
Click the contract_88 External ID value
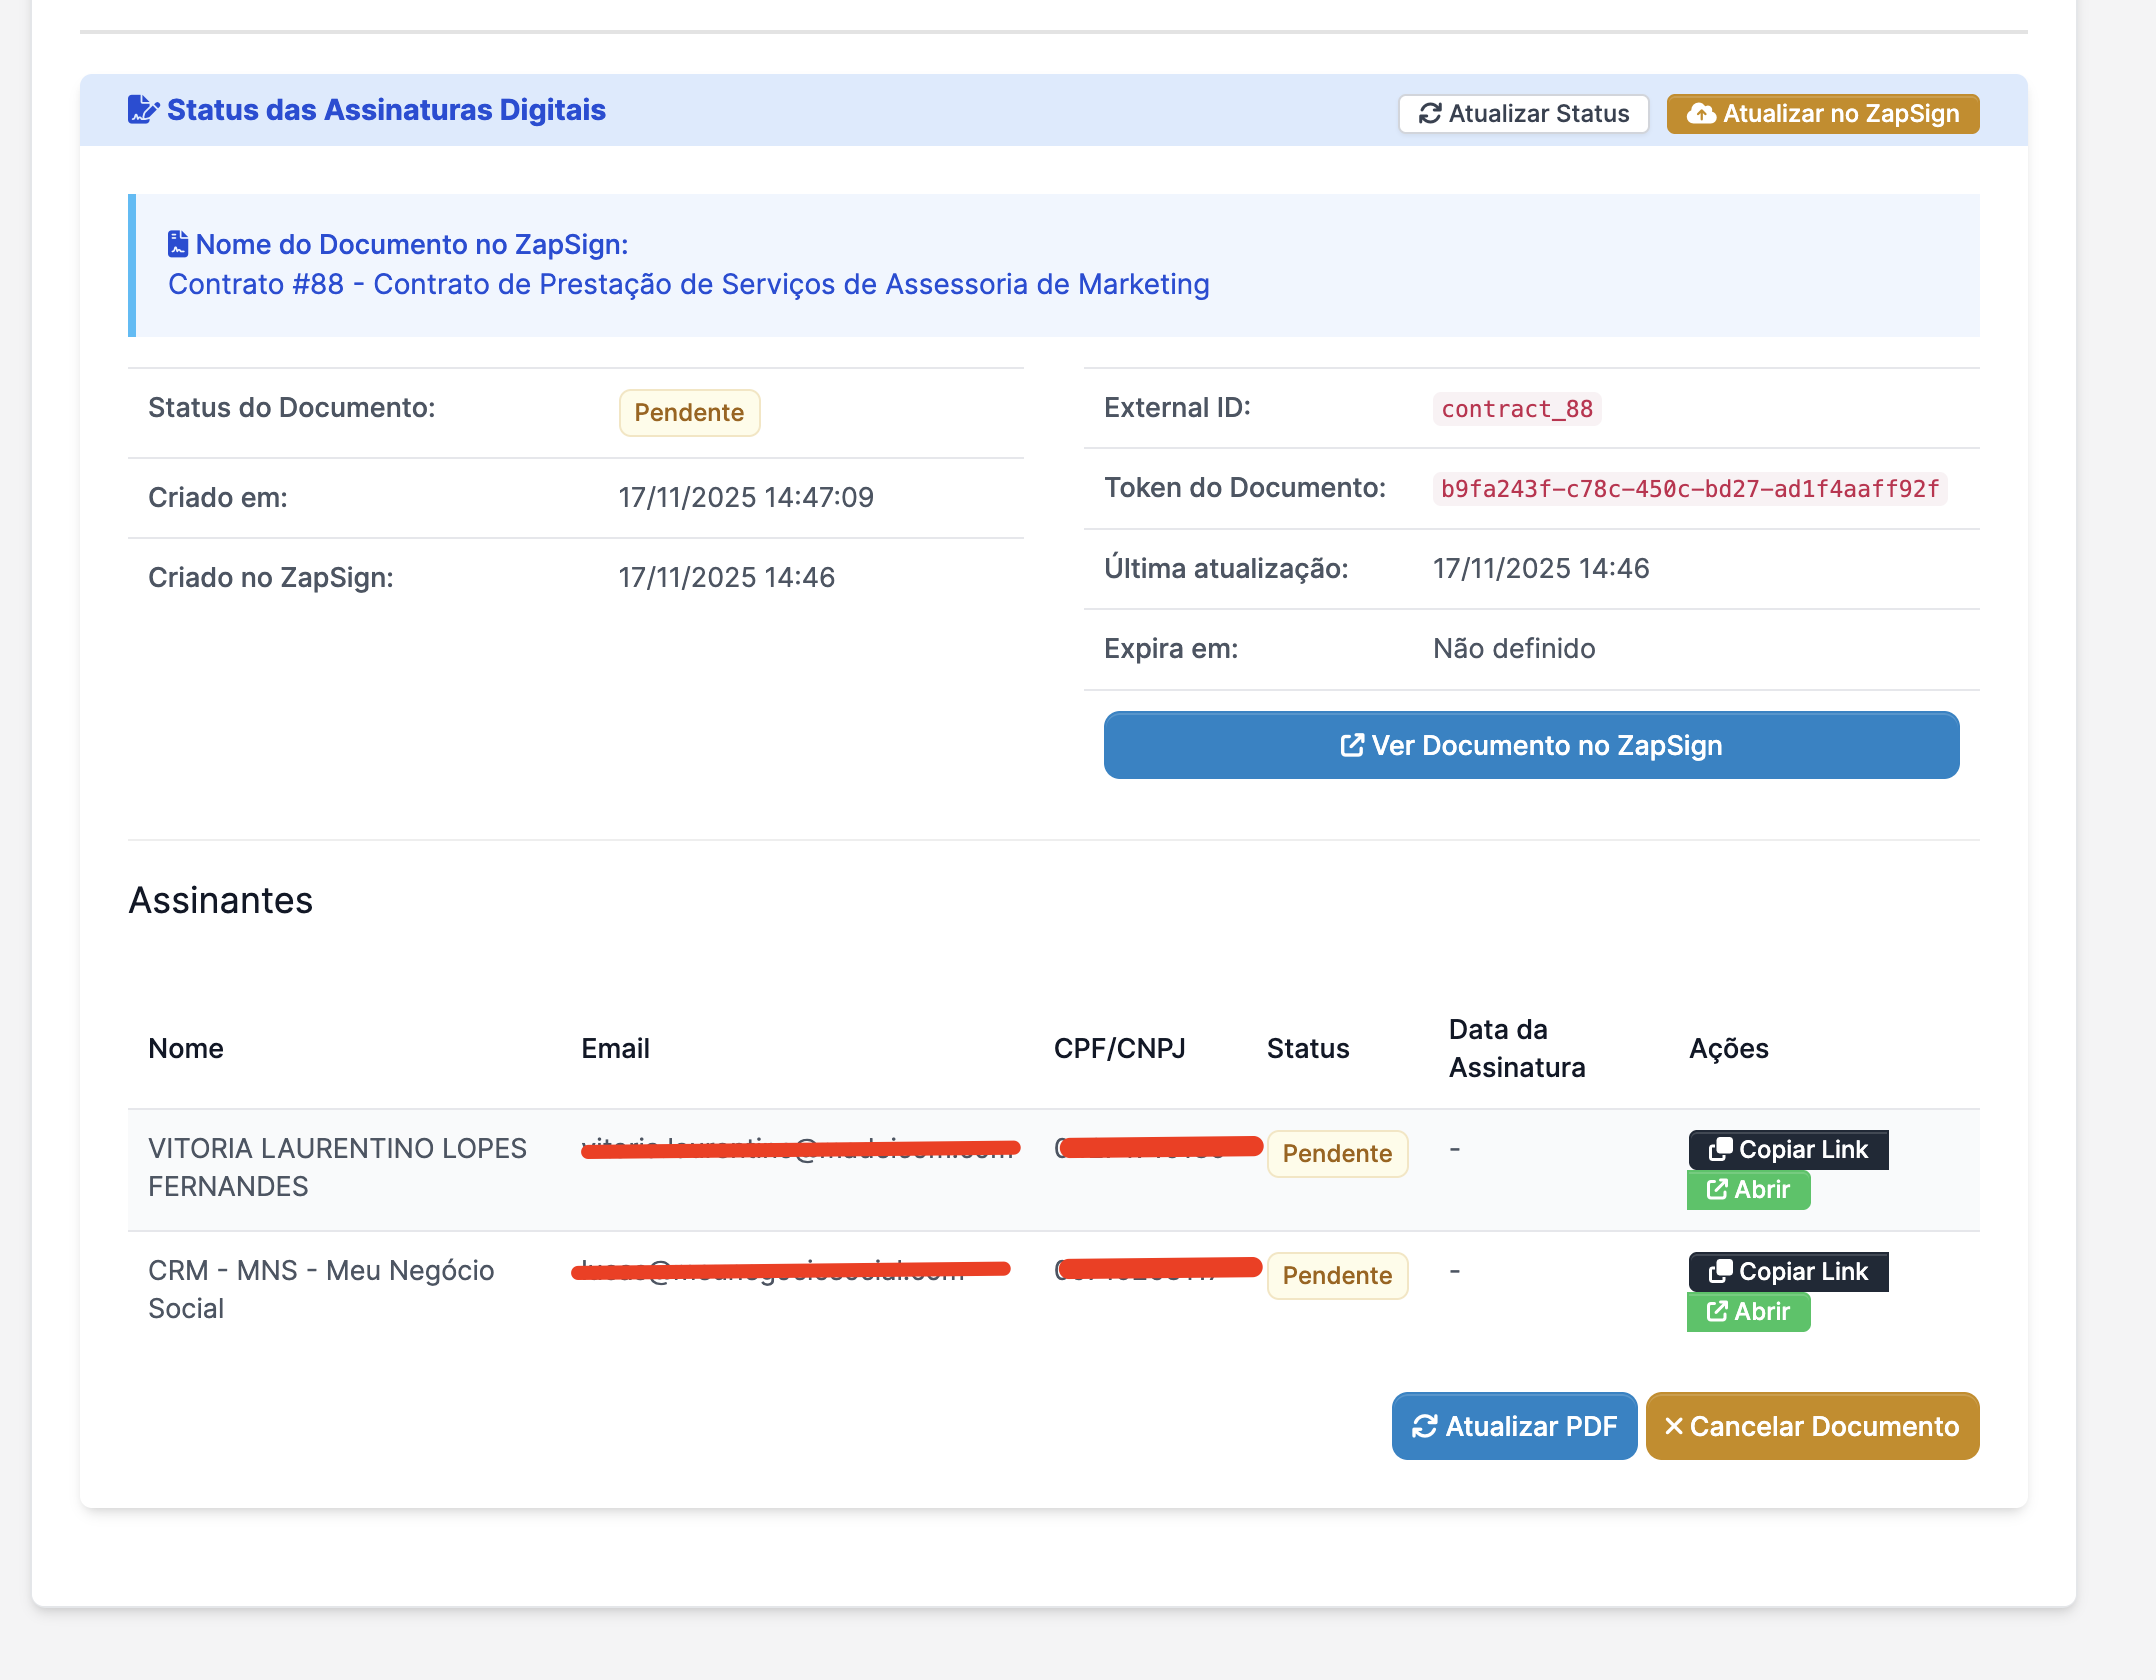coord(1516,408)
